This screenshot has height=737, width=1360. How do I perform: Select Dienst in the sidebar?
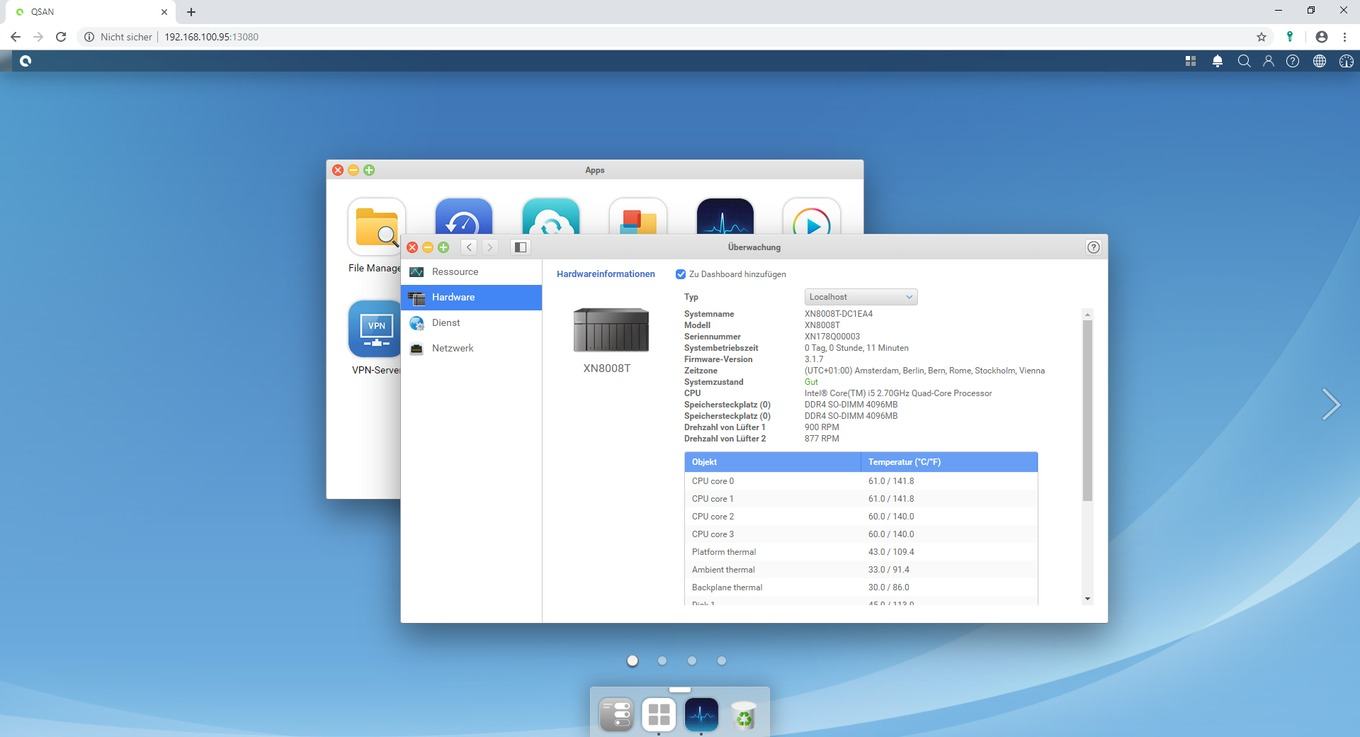tap(471, 323)
